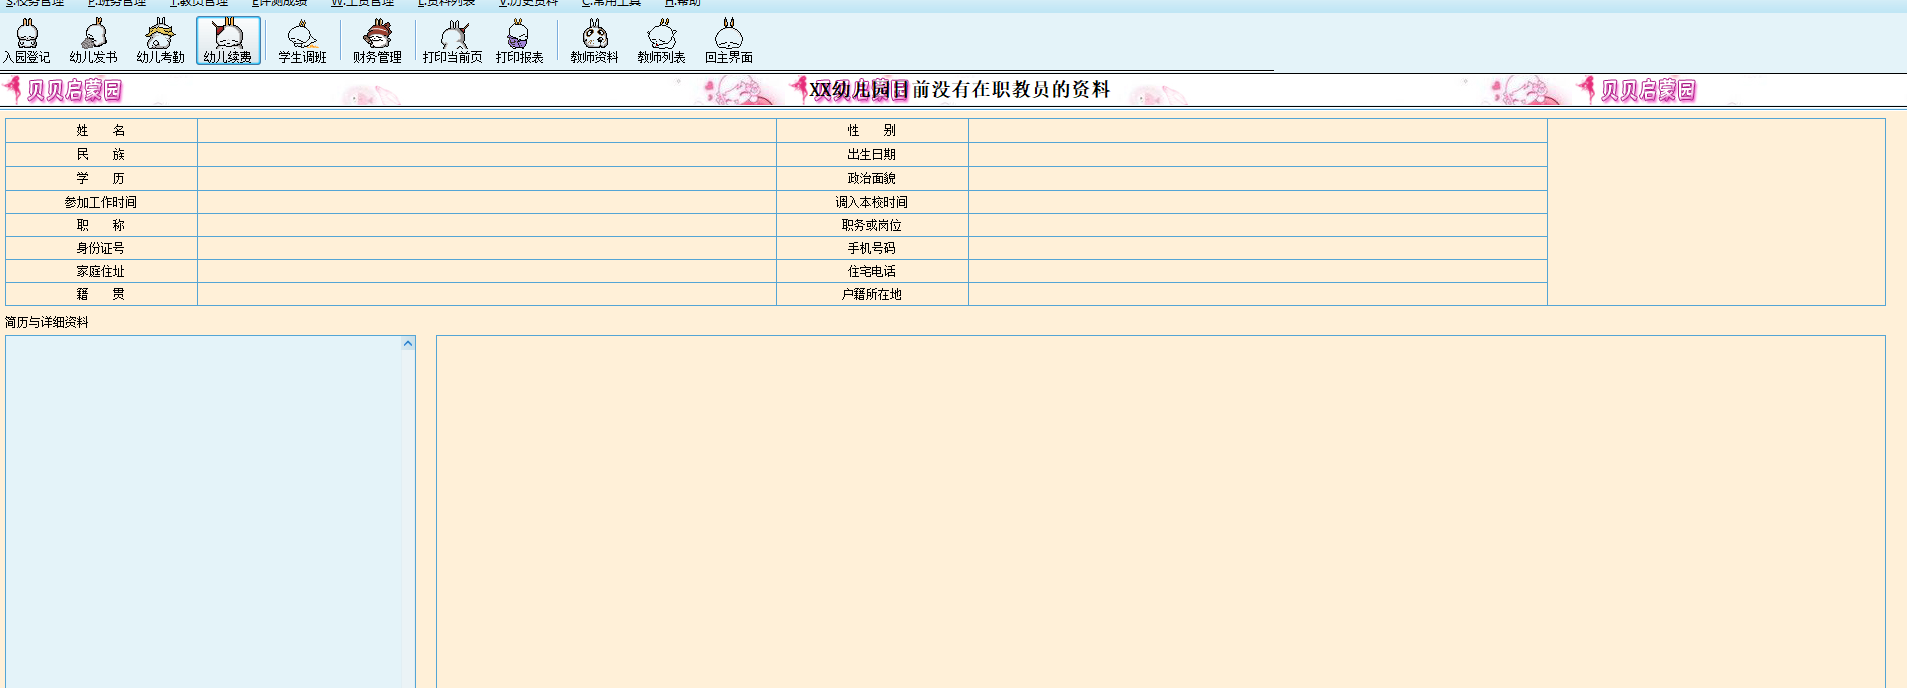Open 学生调班 class transfer tool
The image size is (1907, 688).
pyautogui.click(x=302, y=41)
